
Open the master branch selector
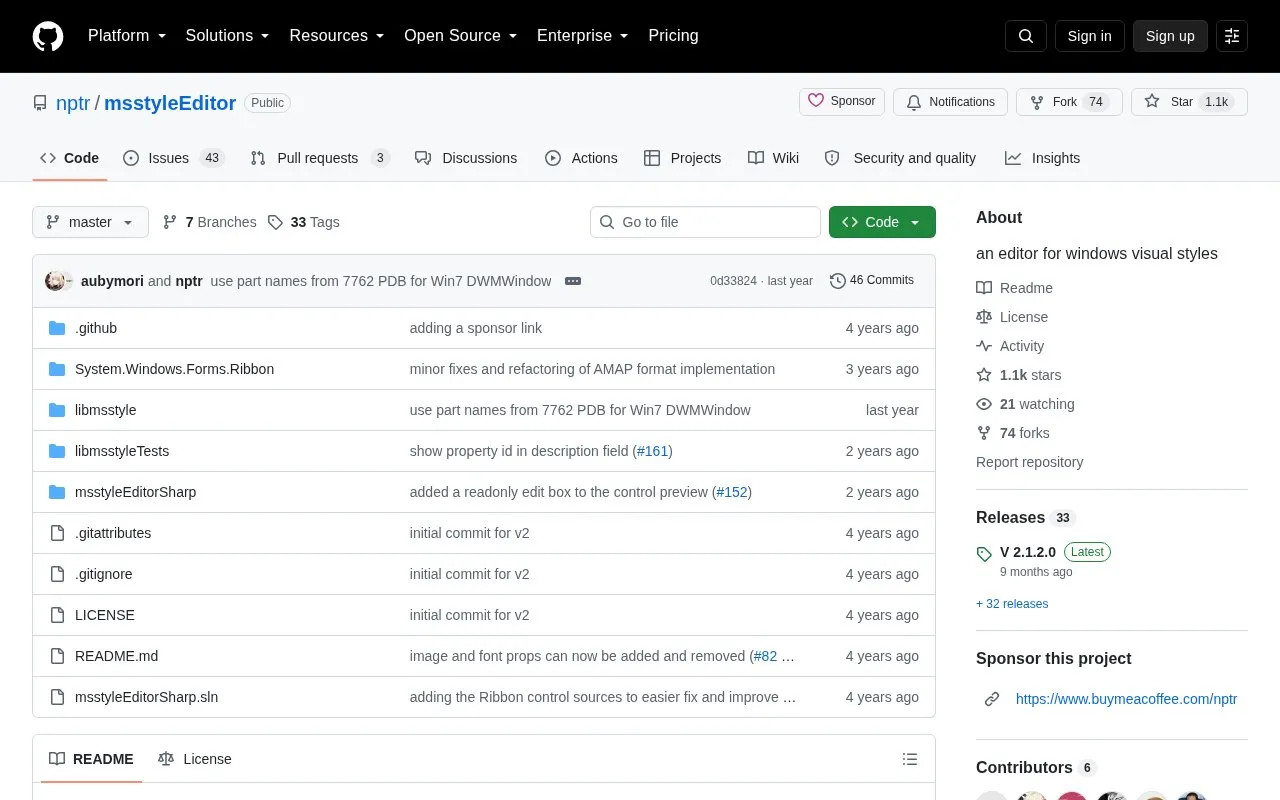pyautogui.click(x=90, y=222)
